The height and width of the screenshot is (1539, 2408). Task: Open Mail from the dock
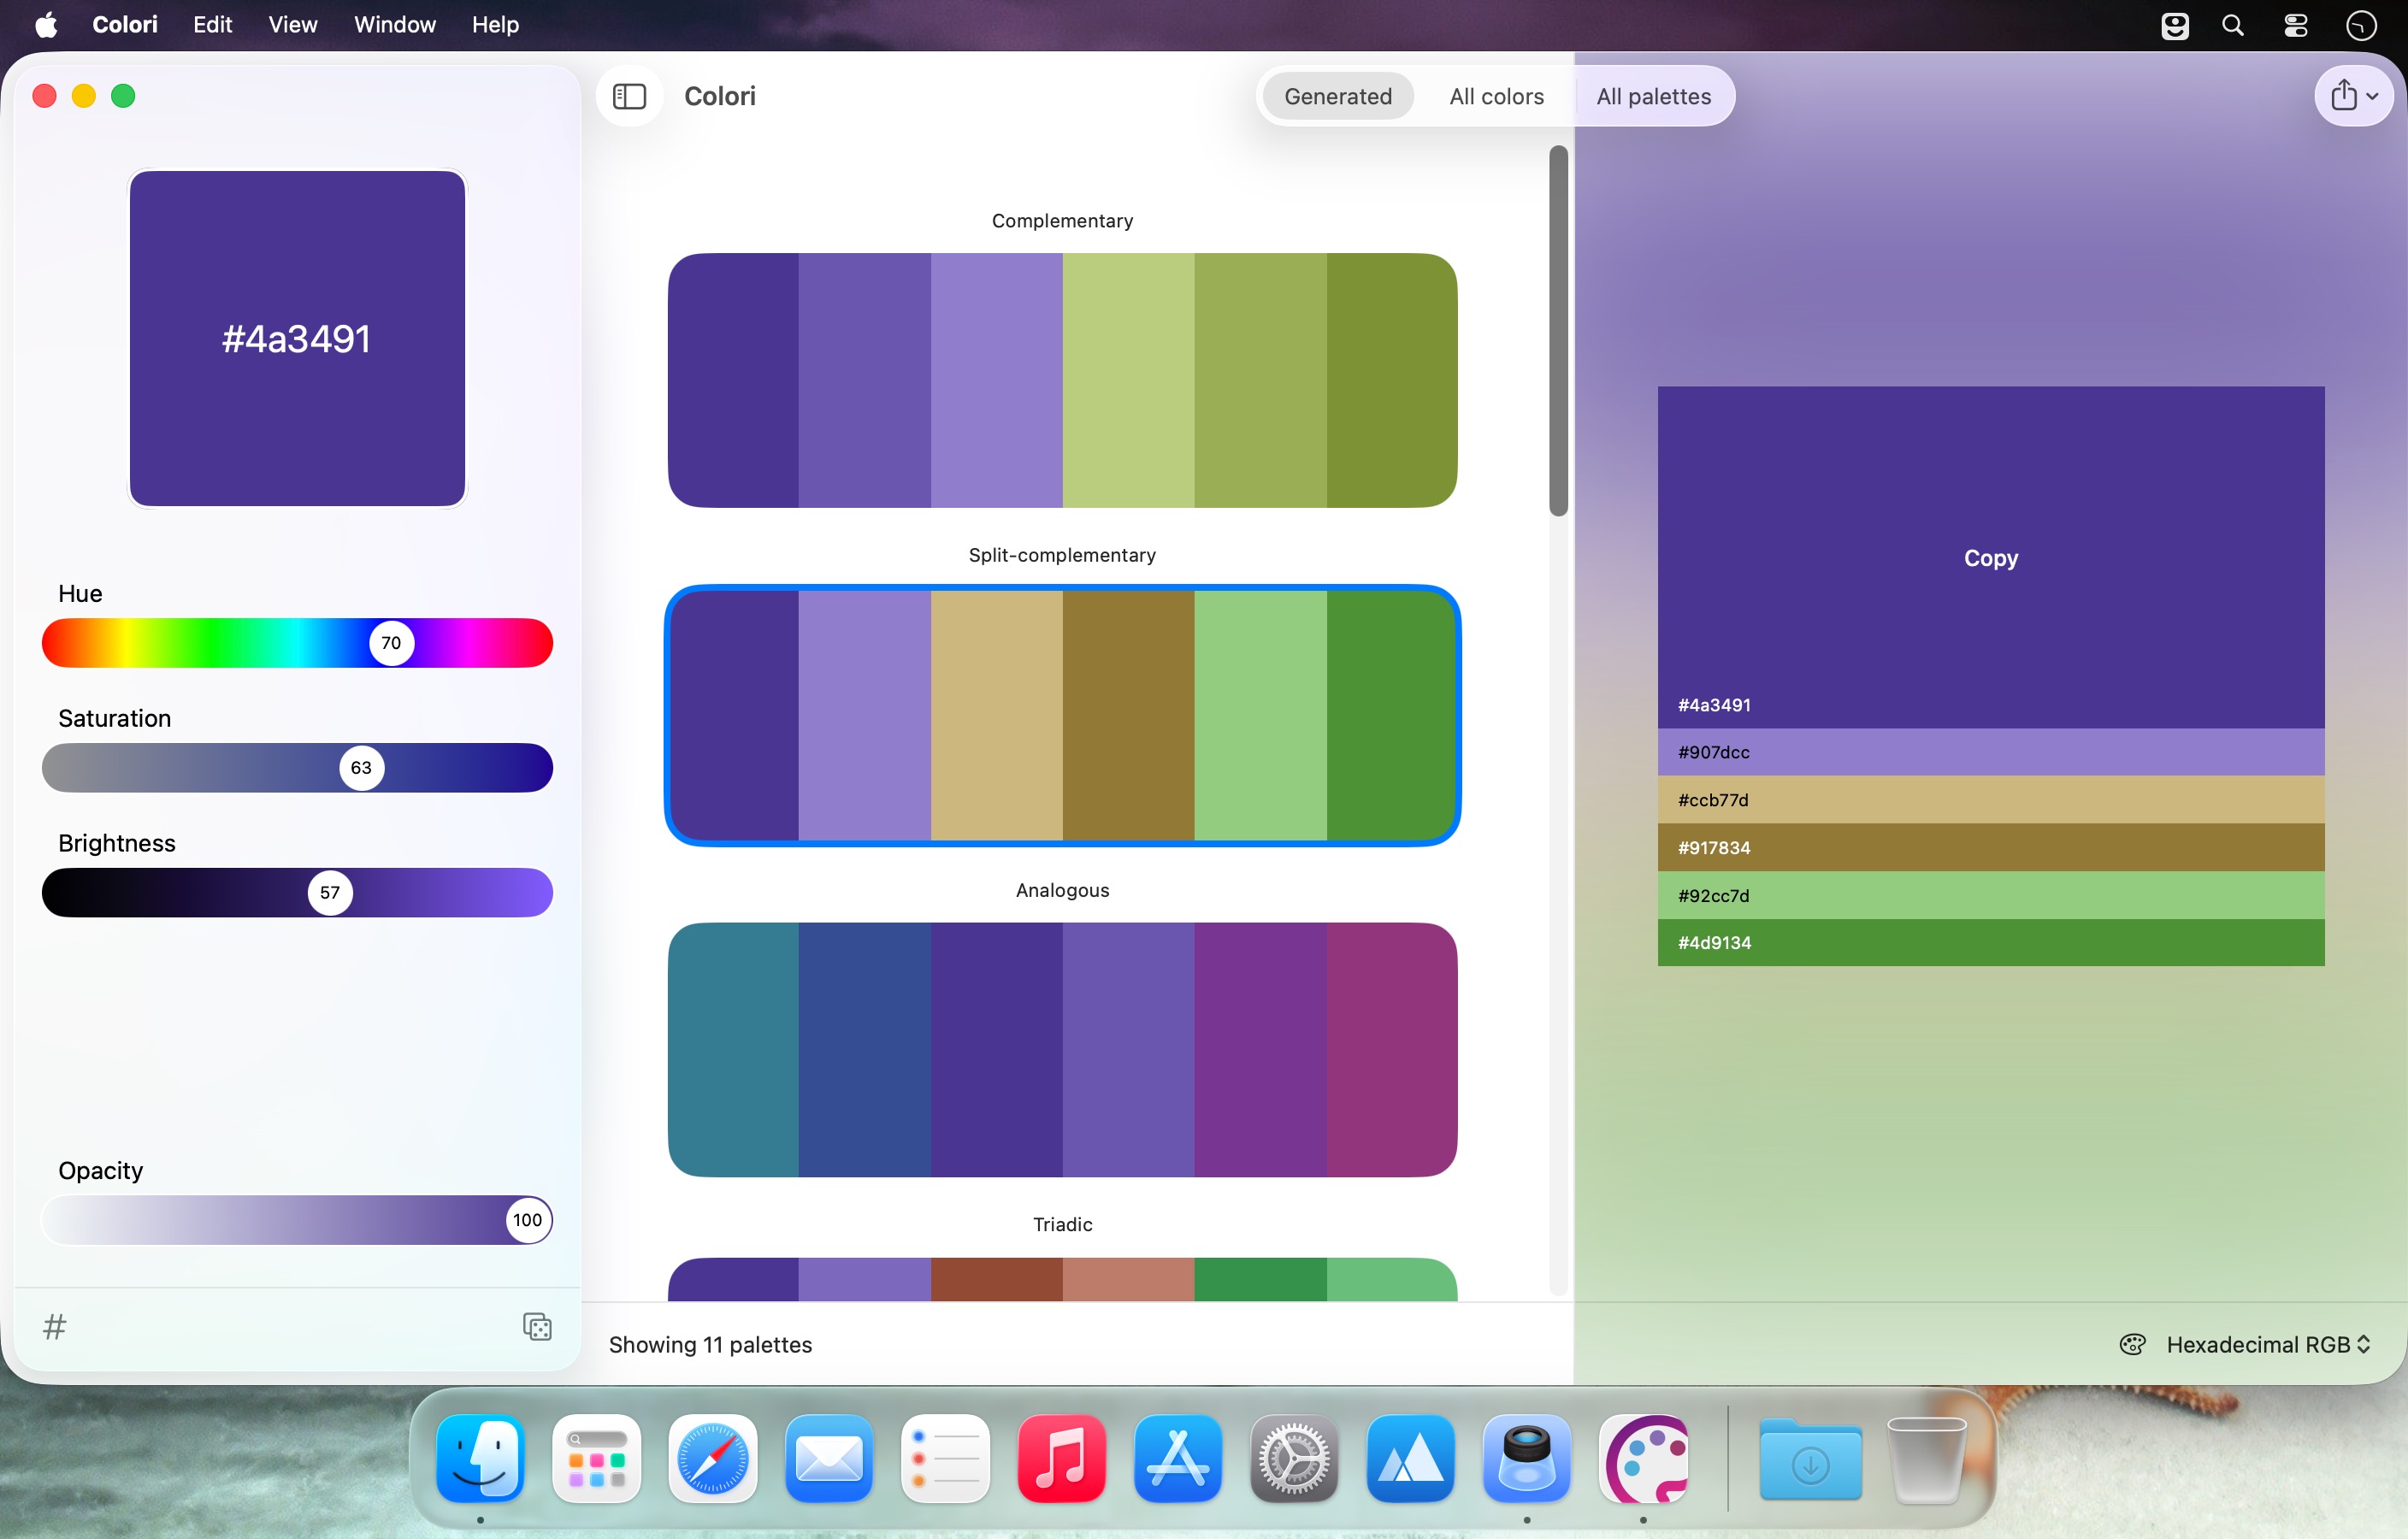click(829, 1458)
